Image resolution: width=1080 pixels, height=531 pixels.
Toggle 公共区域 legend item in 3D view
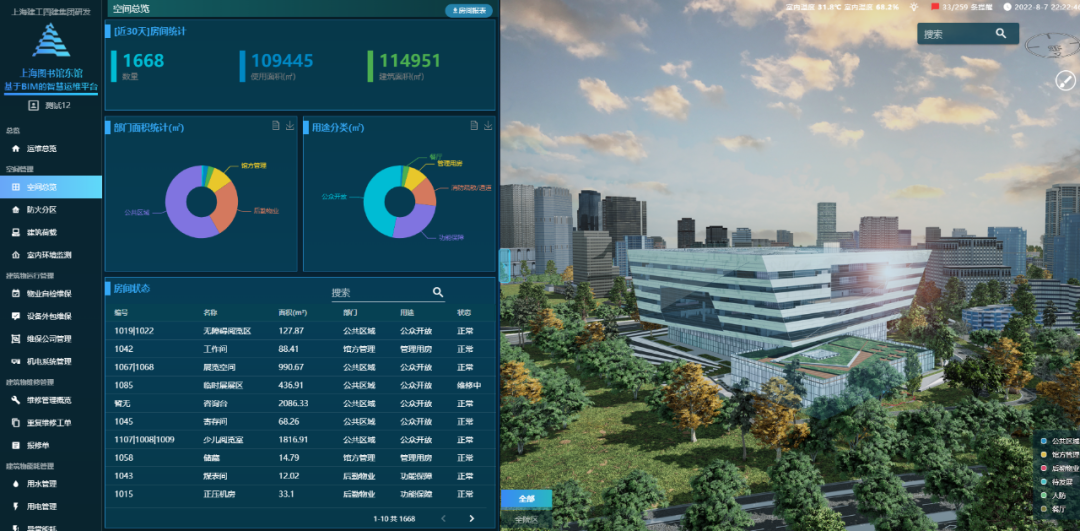1058,440
